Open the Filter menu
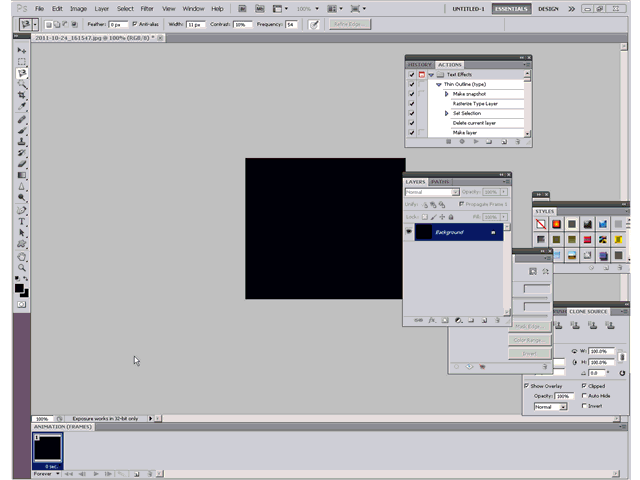The height and width of the screenshot is (480, 640). tap(147, 9)
